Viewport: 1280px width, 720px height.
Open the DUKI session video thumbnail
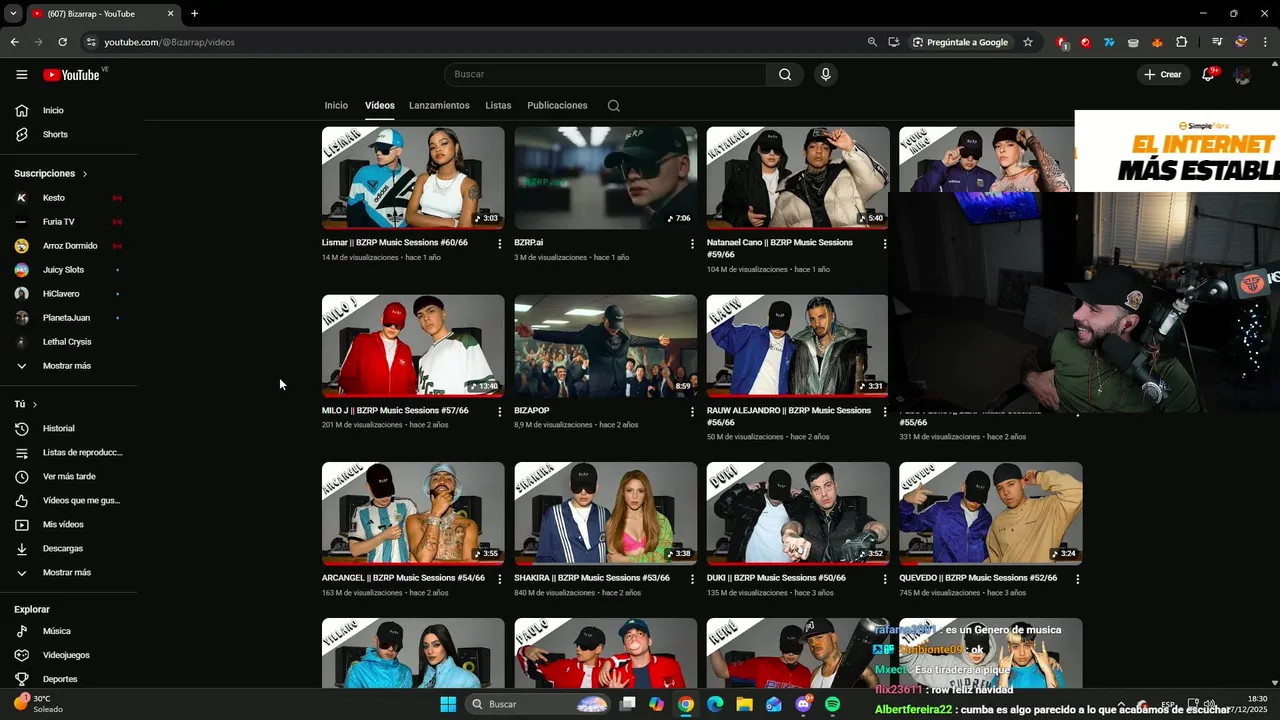click(x=798, y=514)
